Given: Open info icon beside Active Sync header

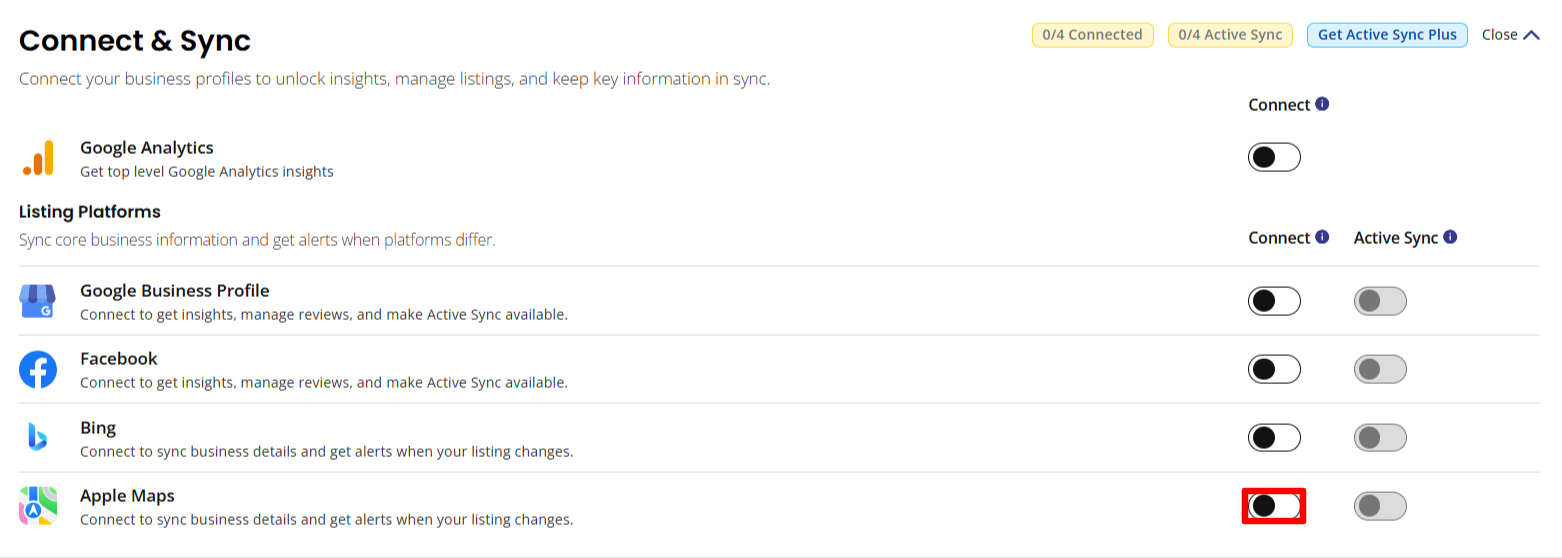Looking at the screenshot, I should coord(1450,237).
